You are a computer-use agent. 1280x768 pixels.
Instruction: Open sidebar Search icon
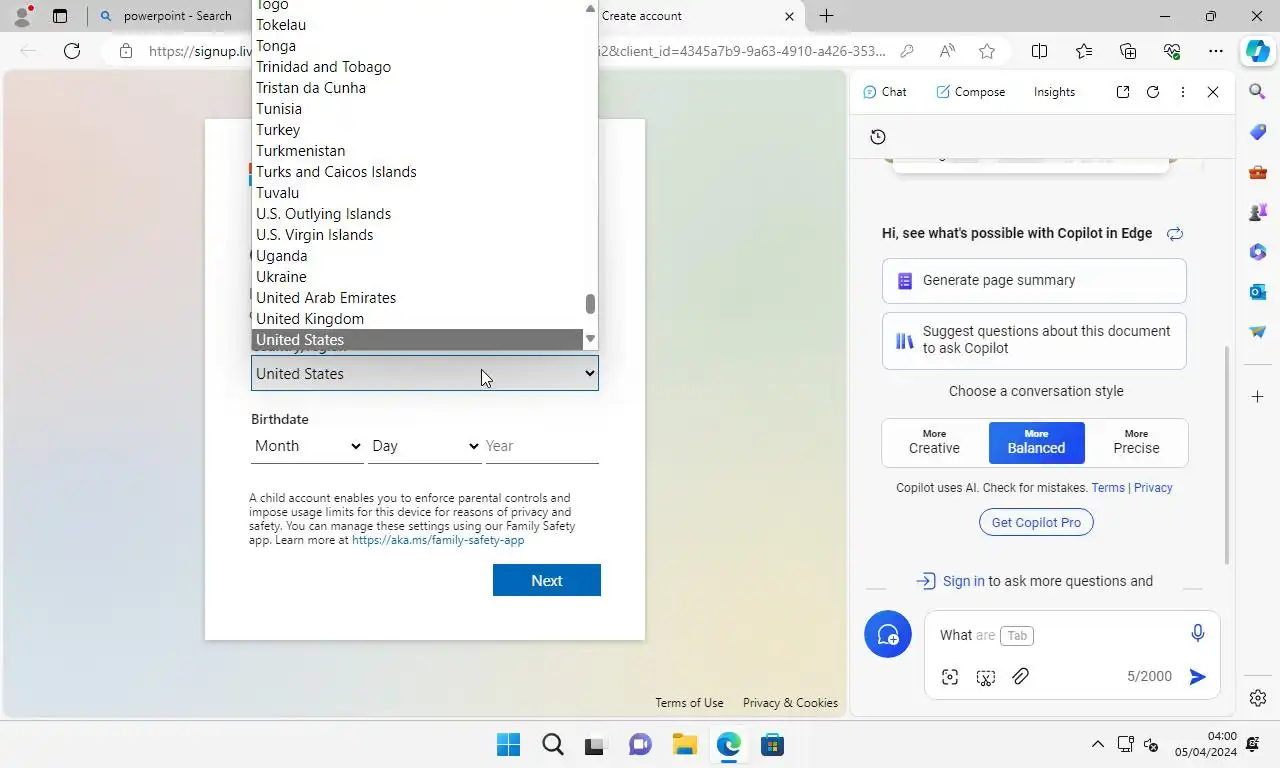click(1258, 91)
